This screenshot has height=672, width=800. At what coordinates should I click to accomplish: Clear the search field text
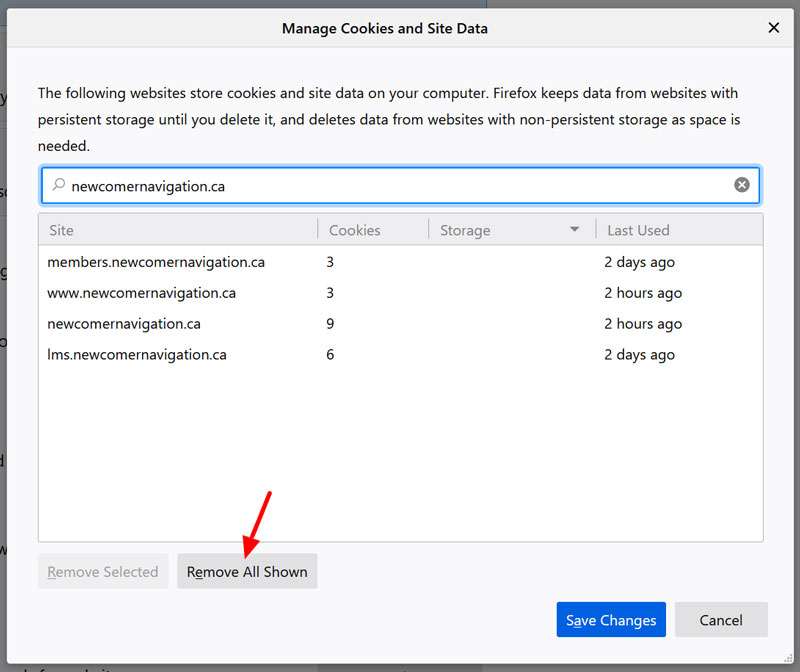pyautogui.click(x=741, y=185)
